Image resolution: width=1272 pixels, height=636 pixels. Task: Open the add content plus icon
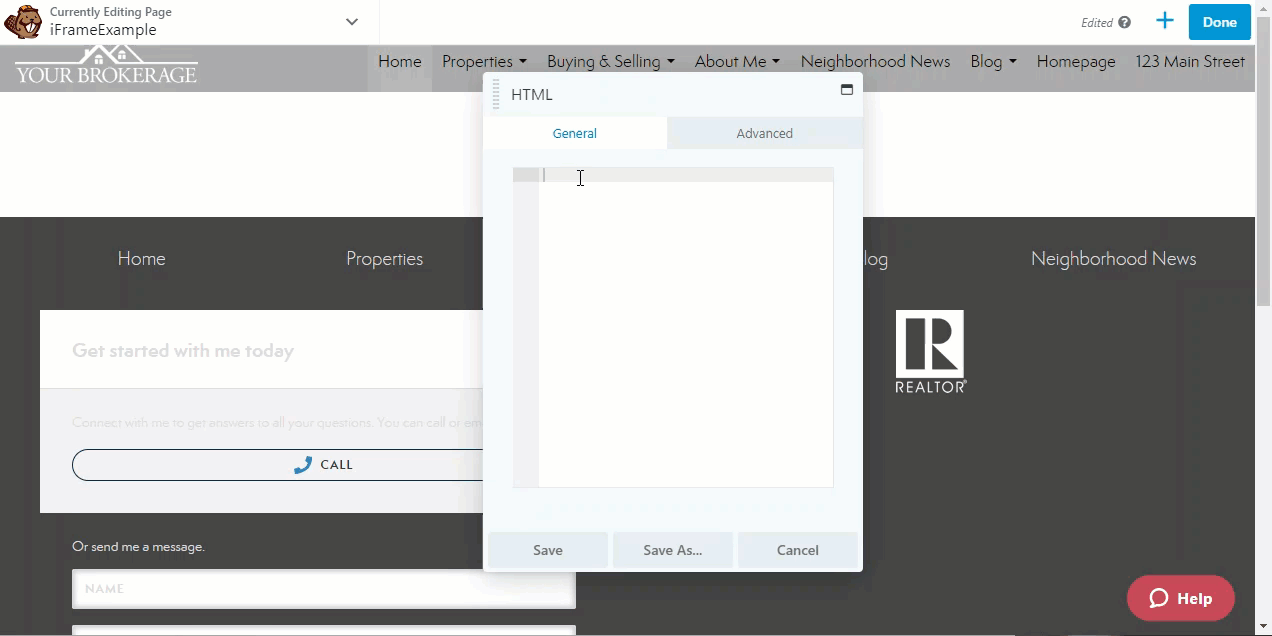coord(1164,21)
